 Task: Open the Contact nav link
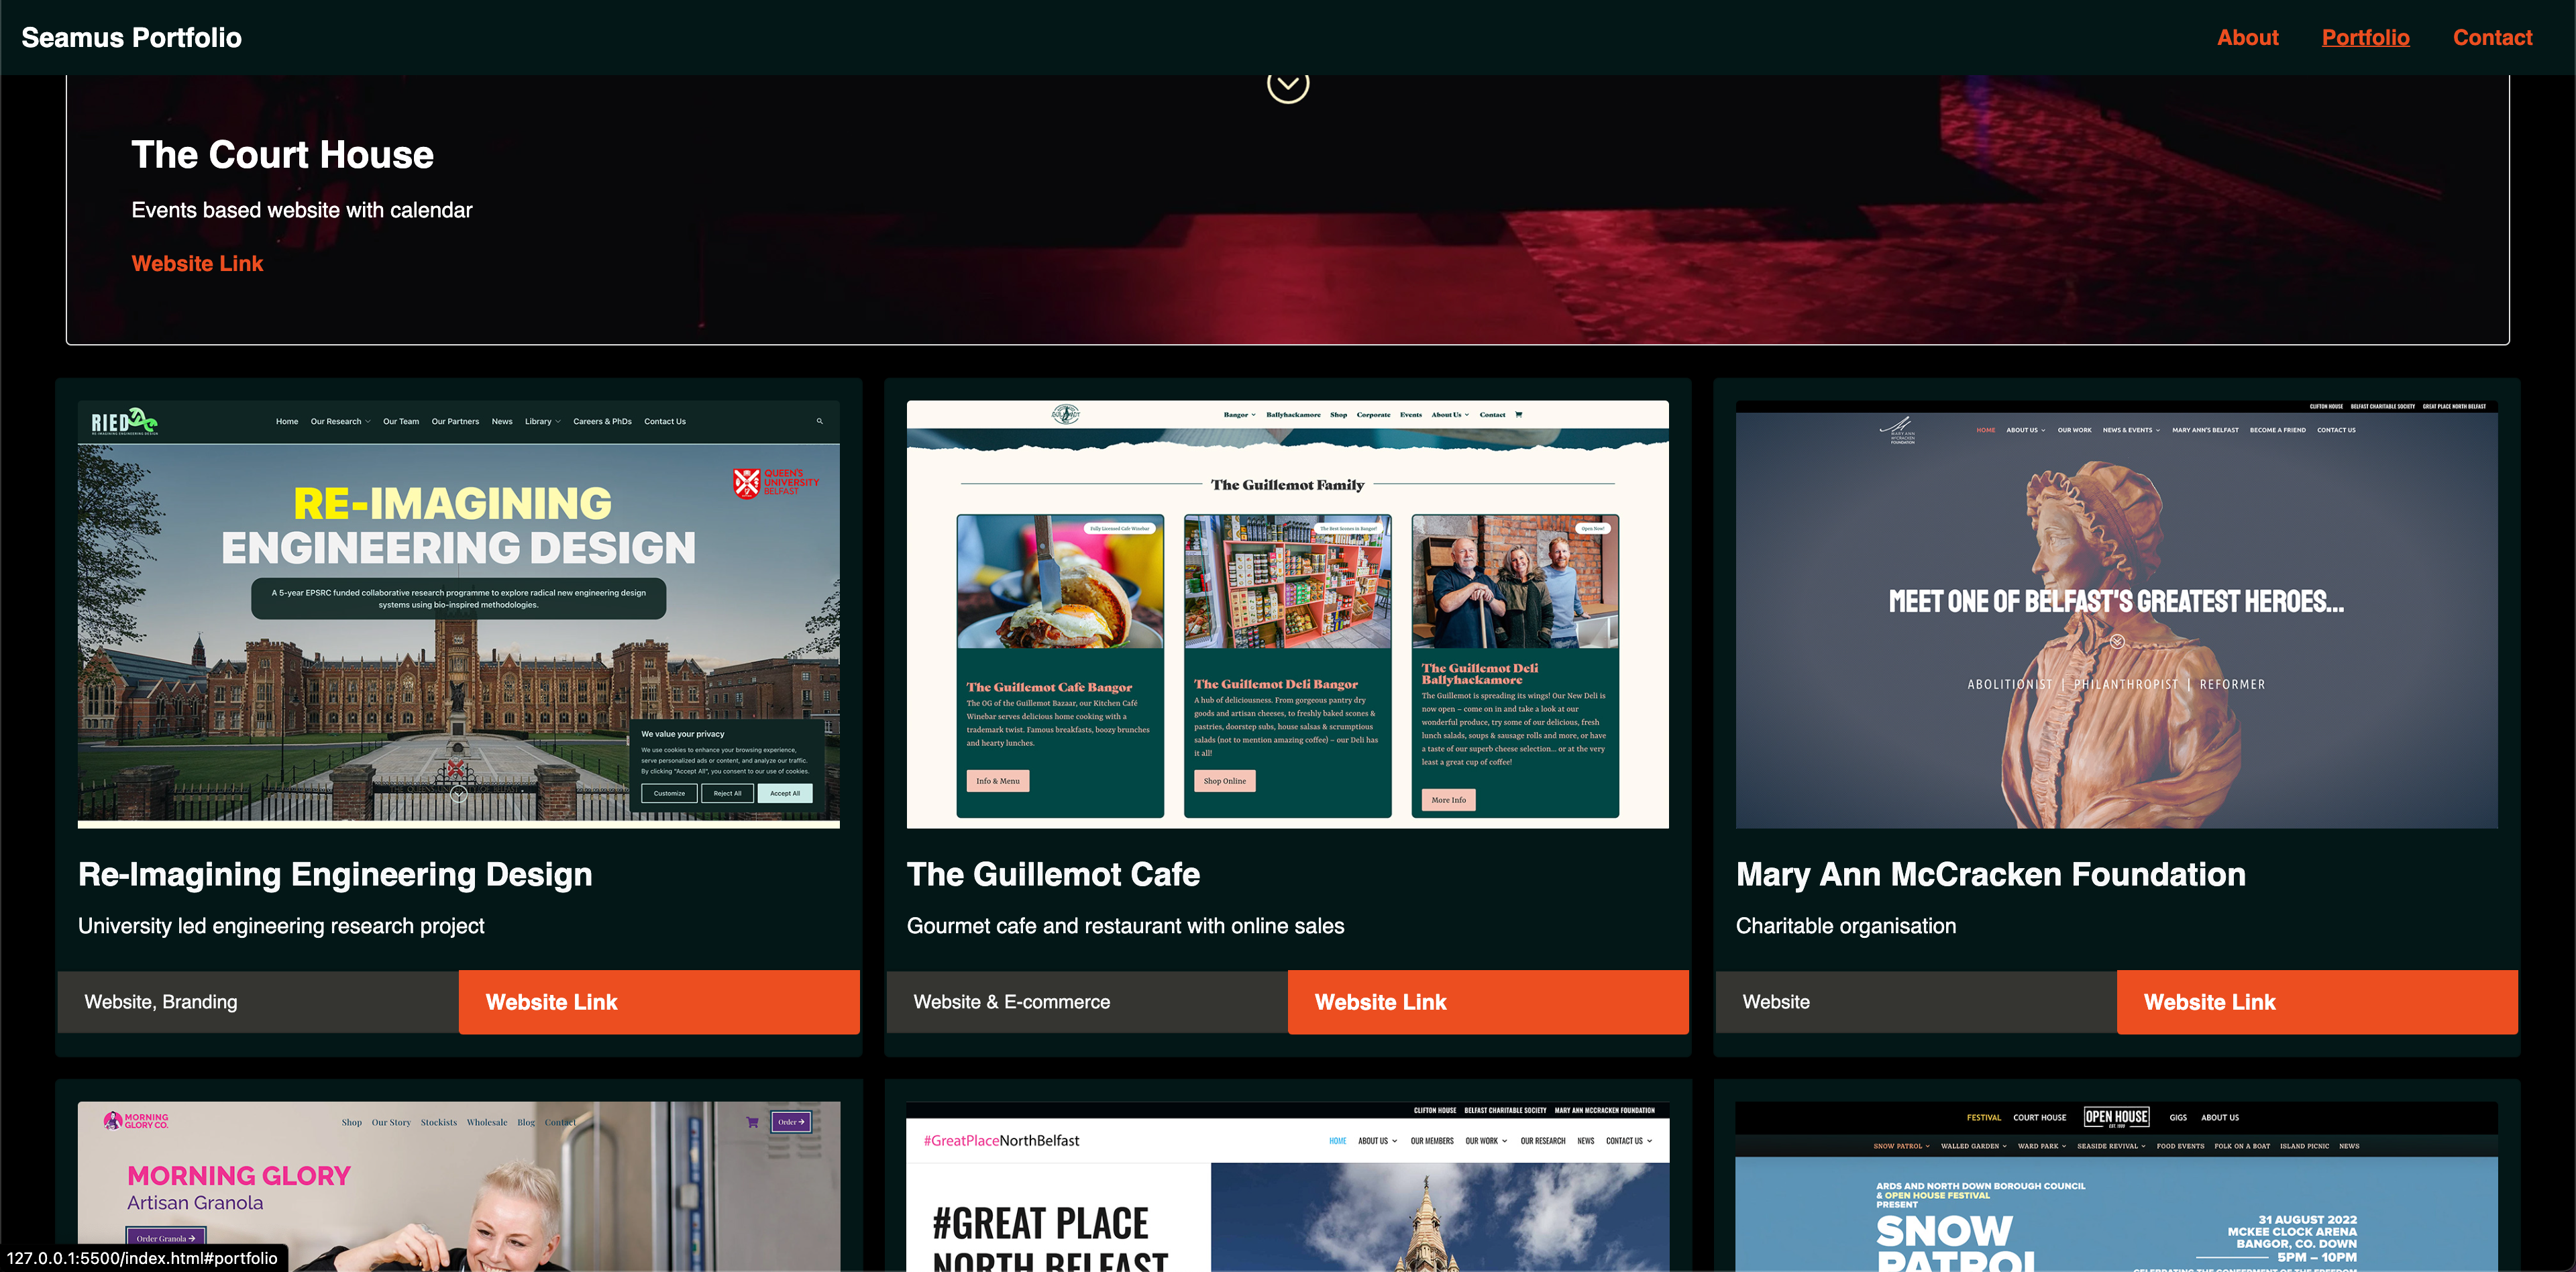[2492, 37]
